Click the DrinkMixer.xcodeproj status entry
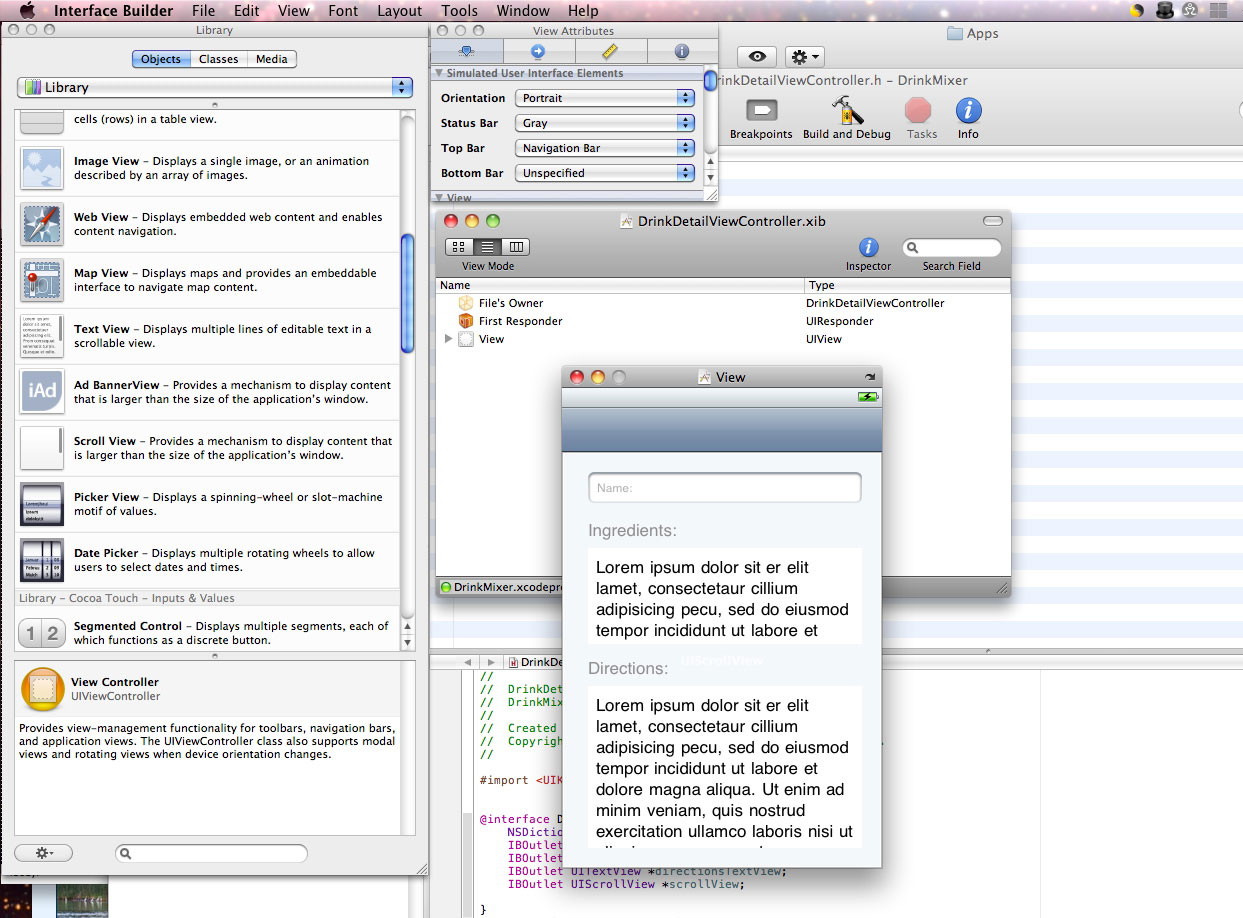1243x918 pixels. coord(502,587)
